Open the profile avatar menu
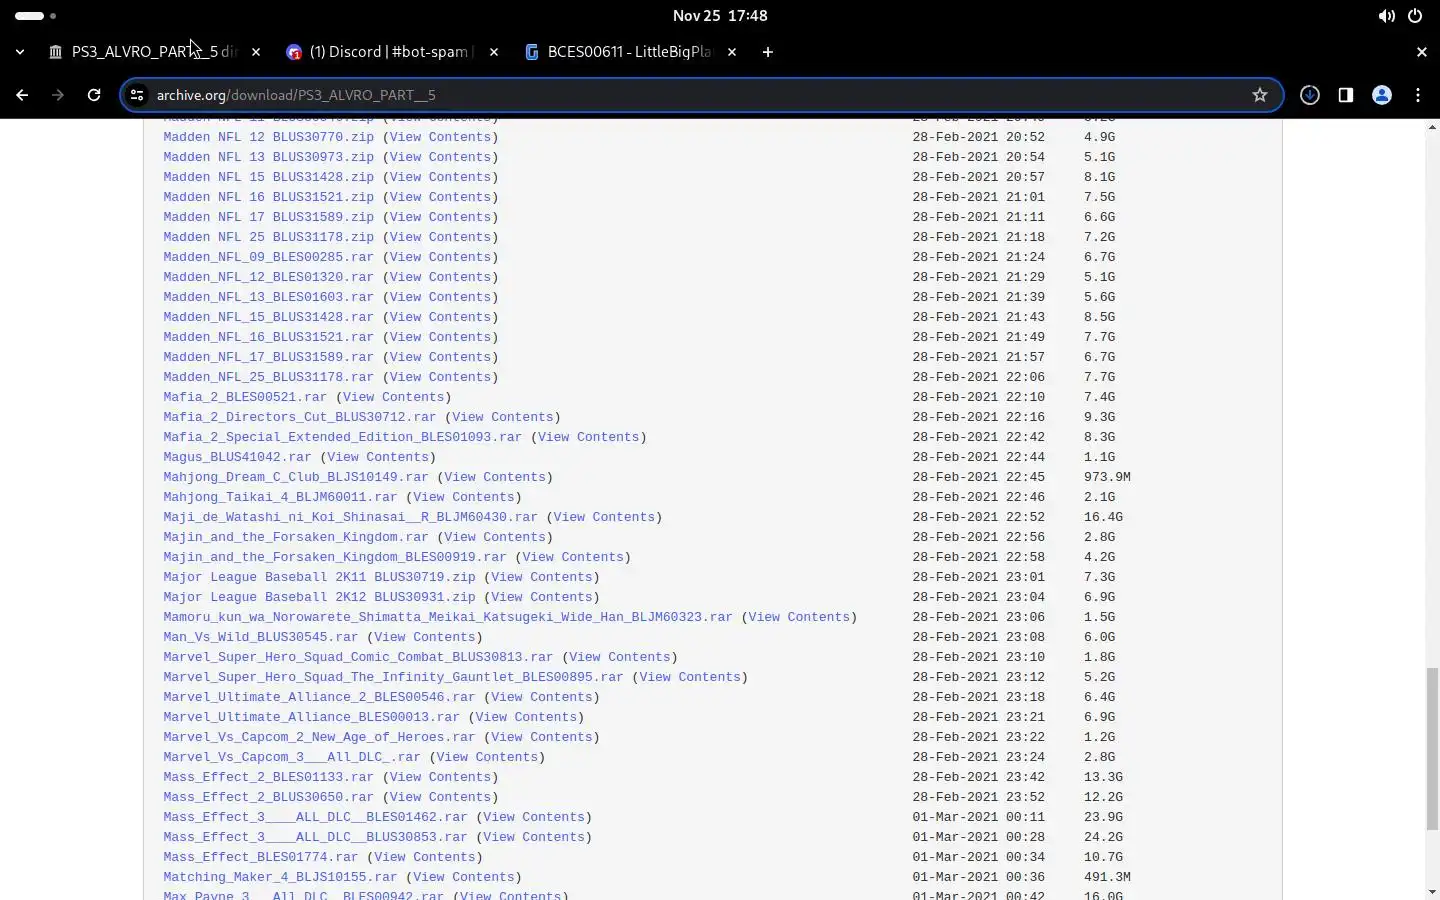 [x=1382, y=95]
